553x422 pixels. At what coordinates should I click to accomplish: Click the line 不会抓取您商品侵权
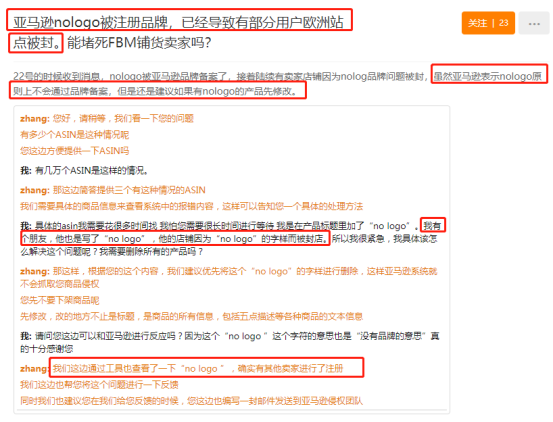pyautogui.click(x=60, y=284)
